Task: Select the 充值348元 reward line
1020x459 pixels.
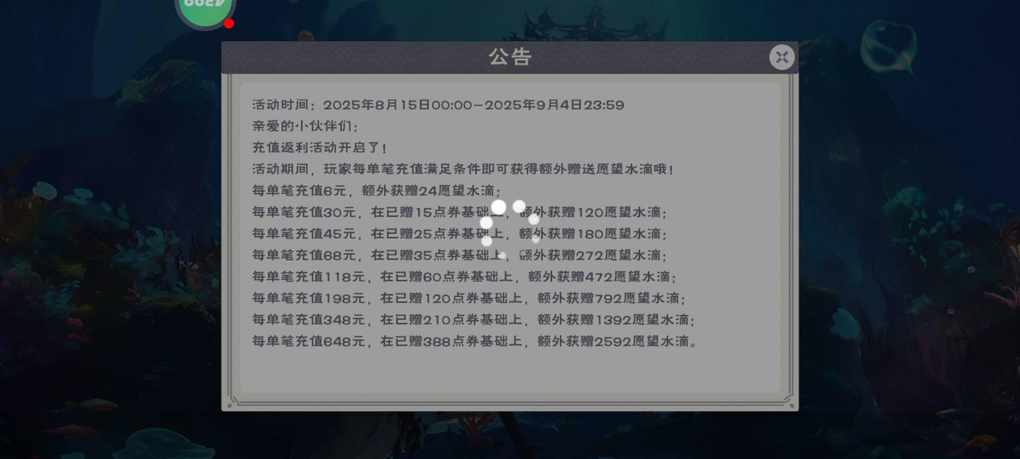Action: click(474, 319)
